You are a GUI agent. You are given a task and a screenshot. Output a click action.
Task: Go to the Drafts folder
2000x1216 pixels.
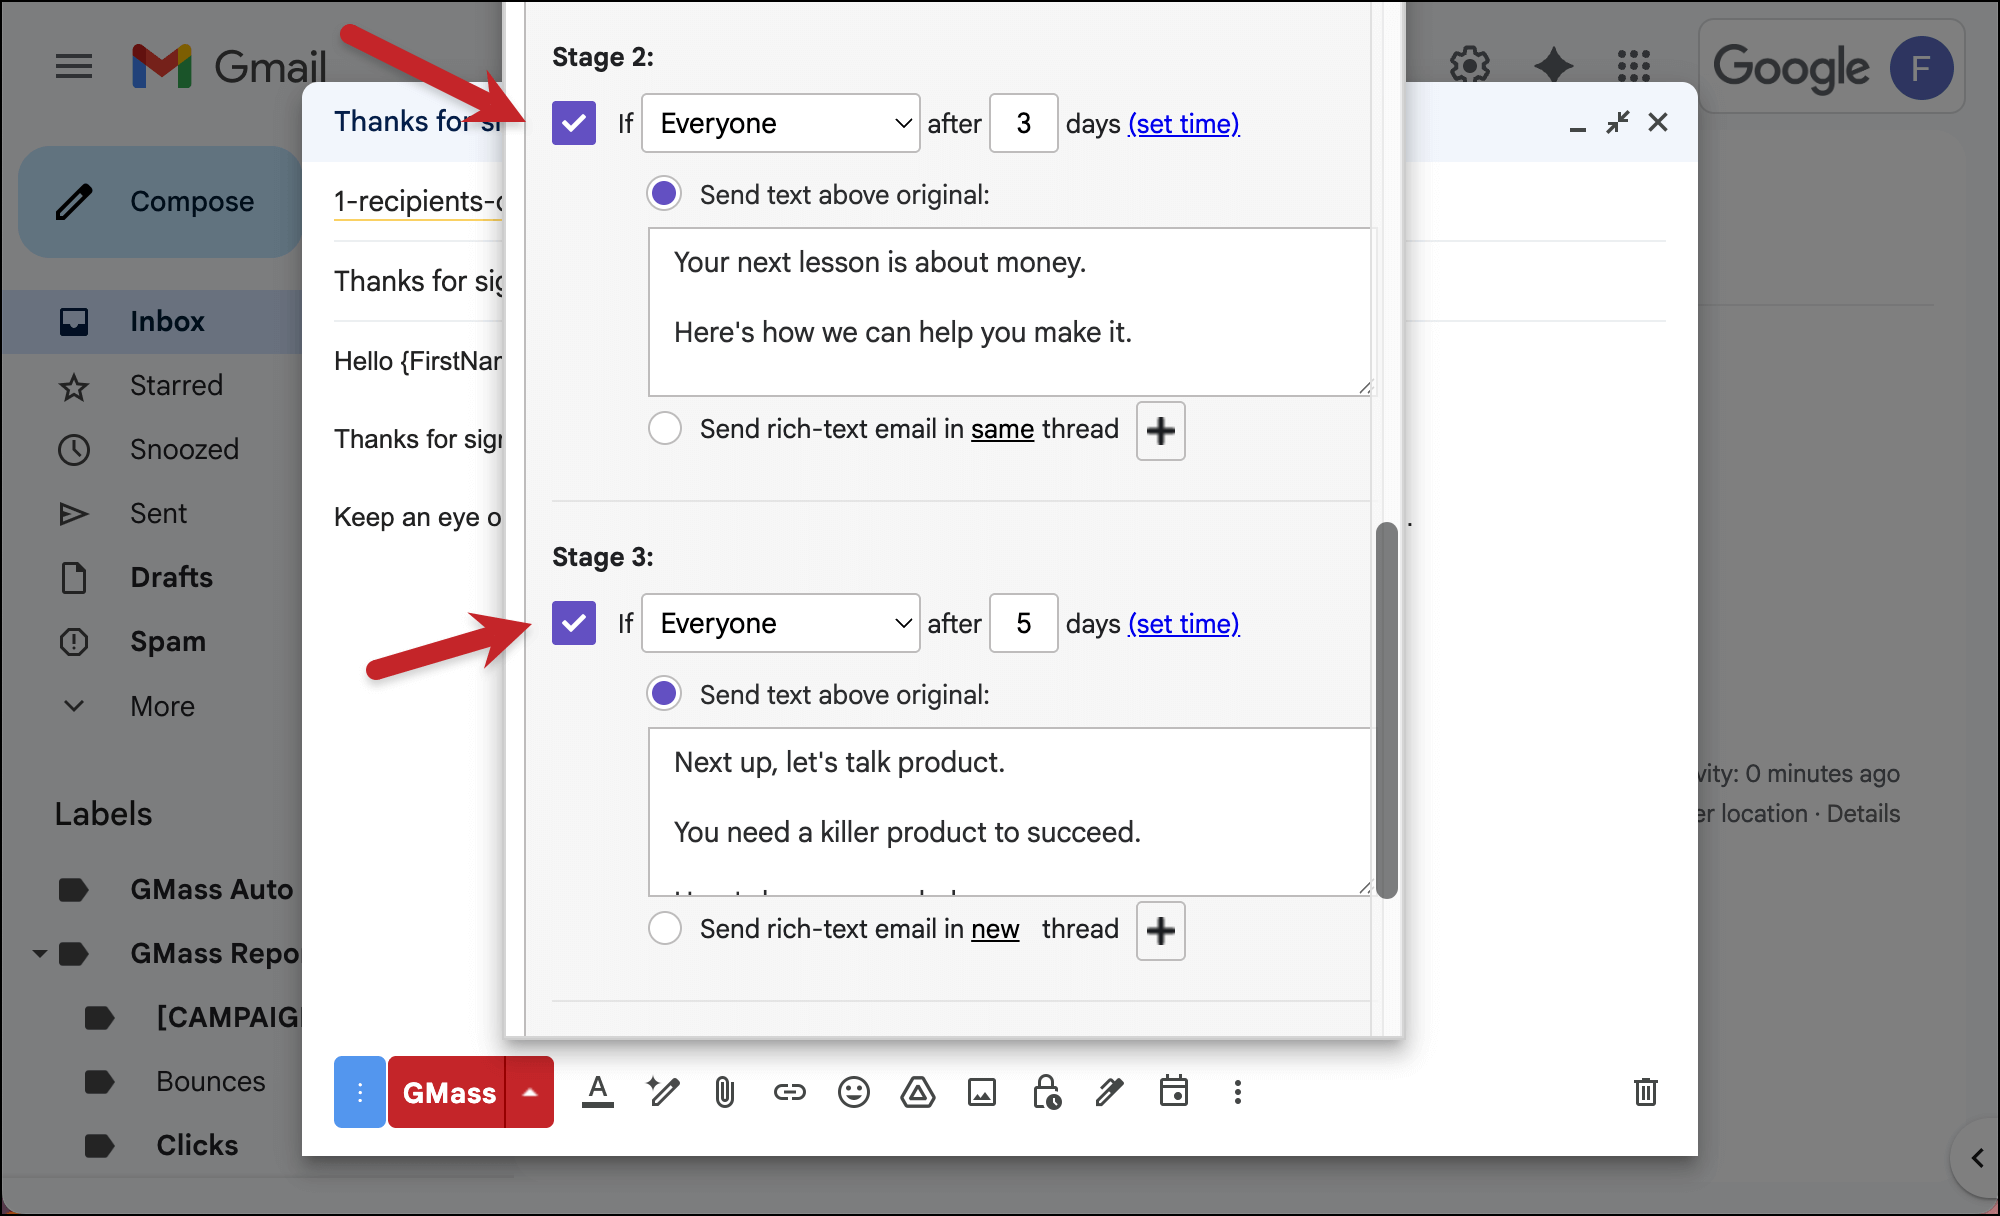click(171, 577)
